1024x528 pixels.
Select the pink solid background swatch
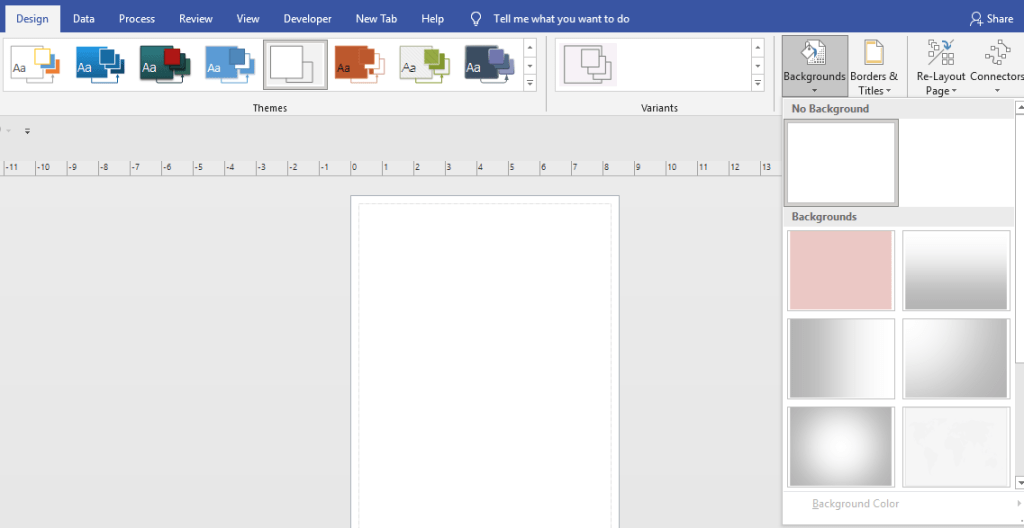pos(840,270)
